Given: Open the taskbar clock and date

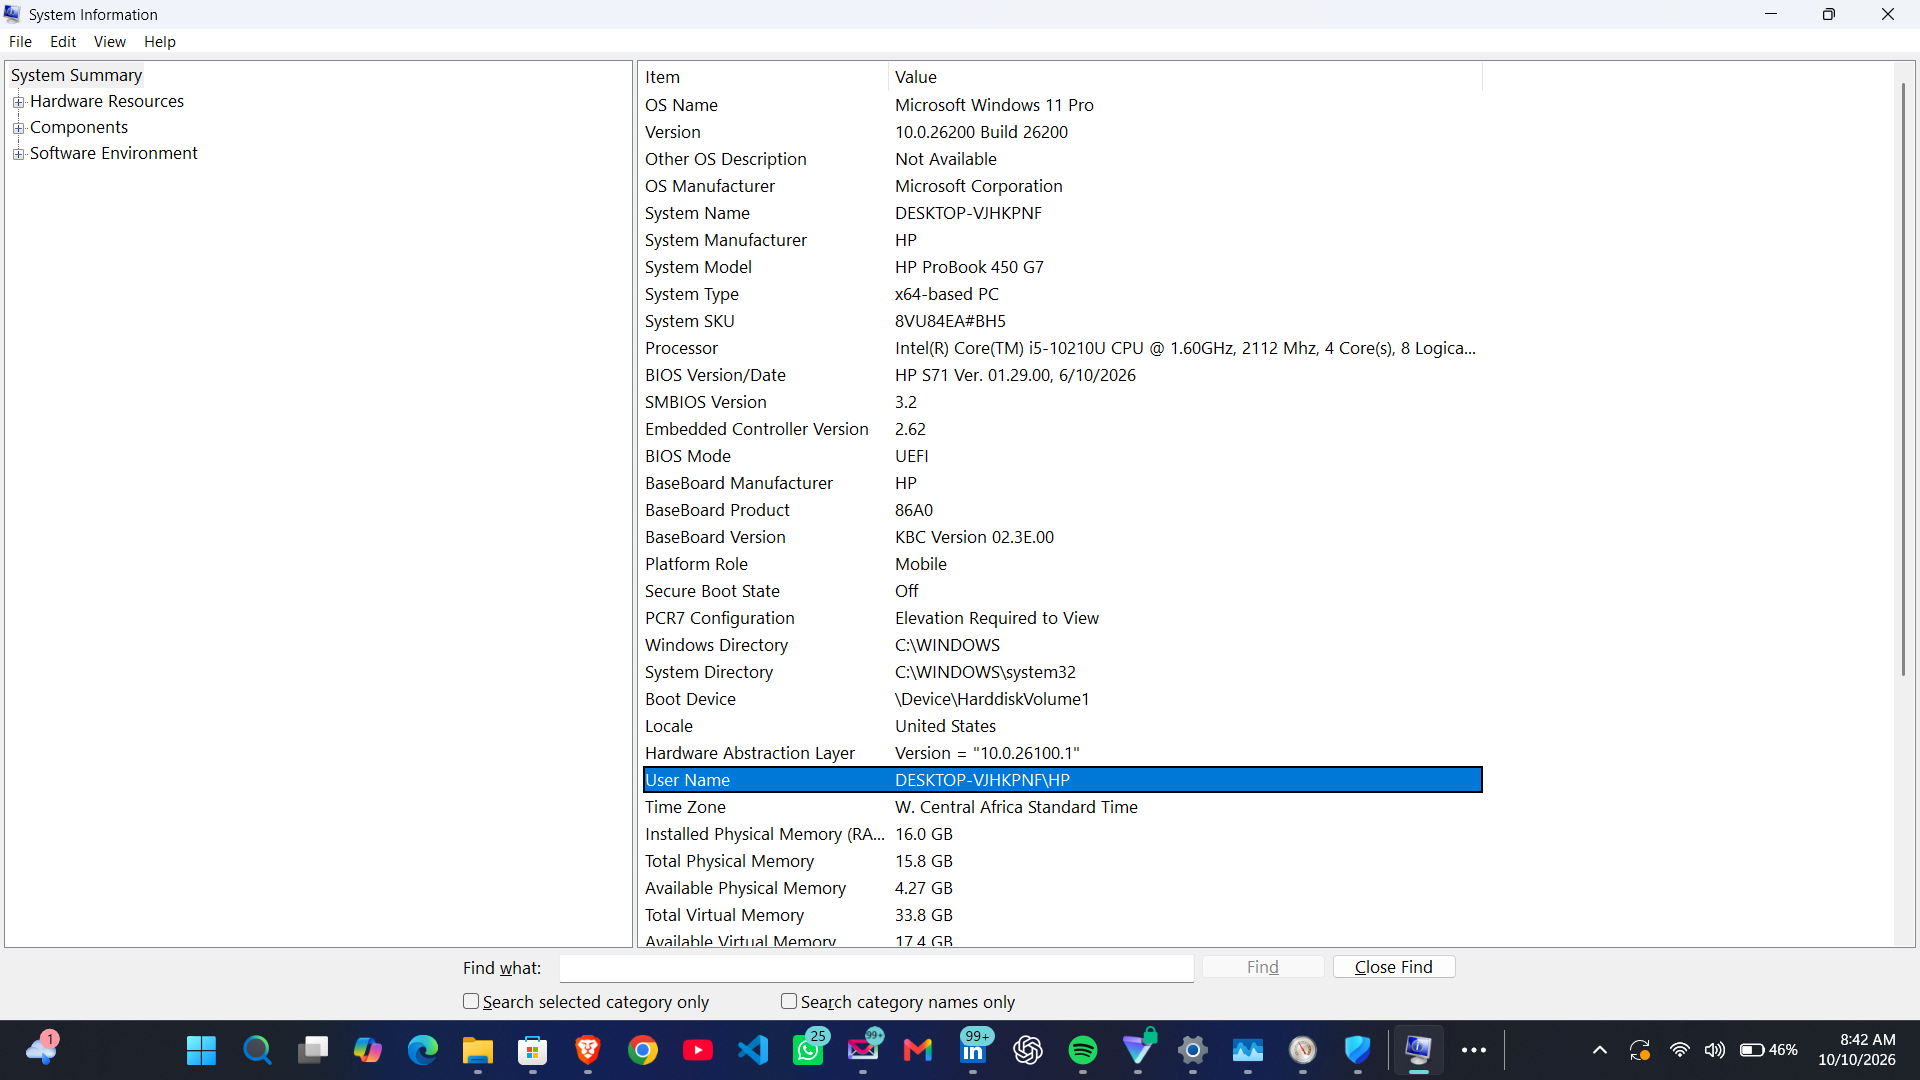Looking at the screenshot, I should click(x=1856, y=1050).
